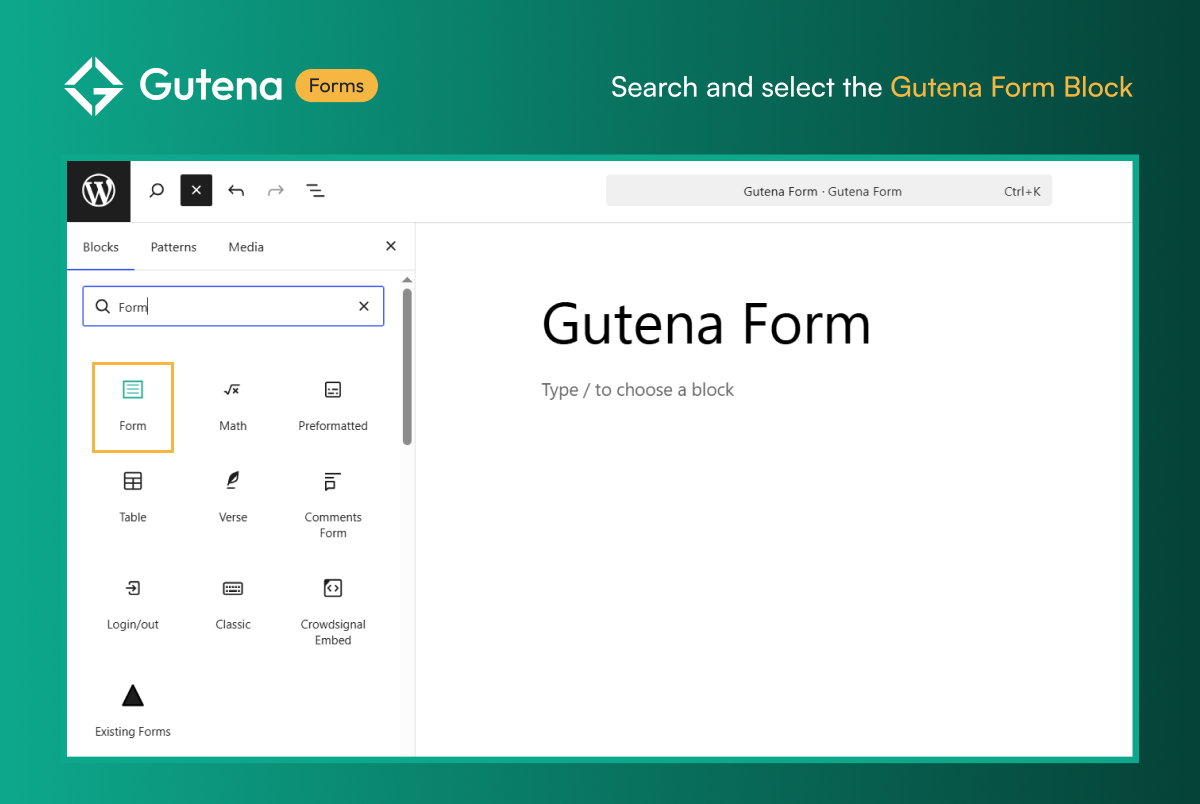Switch to the Blocks tab
This screenshot has width=1200, height=804.
coord(101,247)
